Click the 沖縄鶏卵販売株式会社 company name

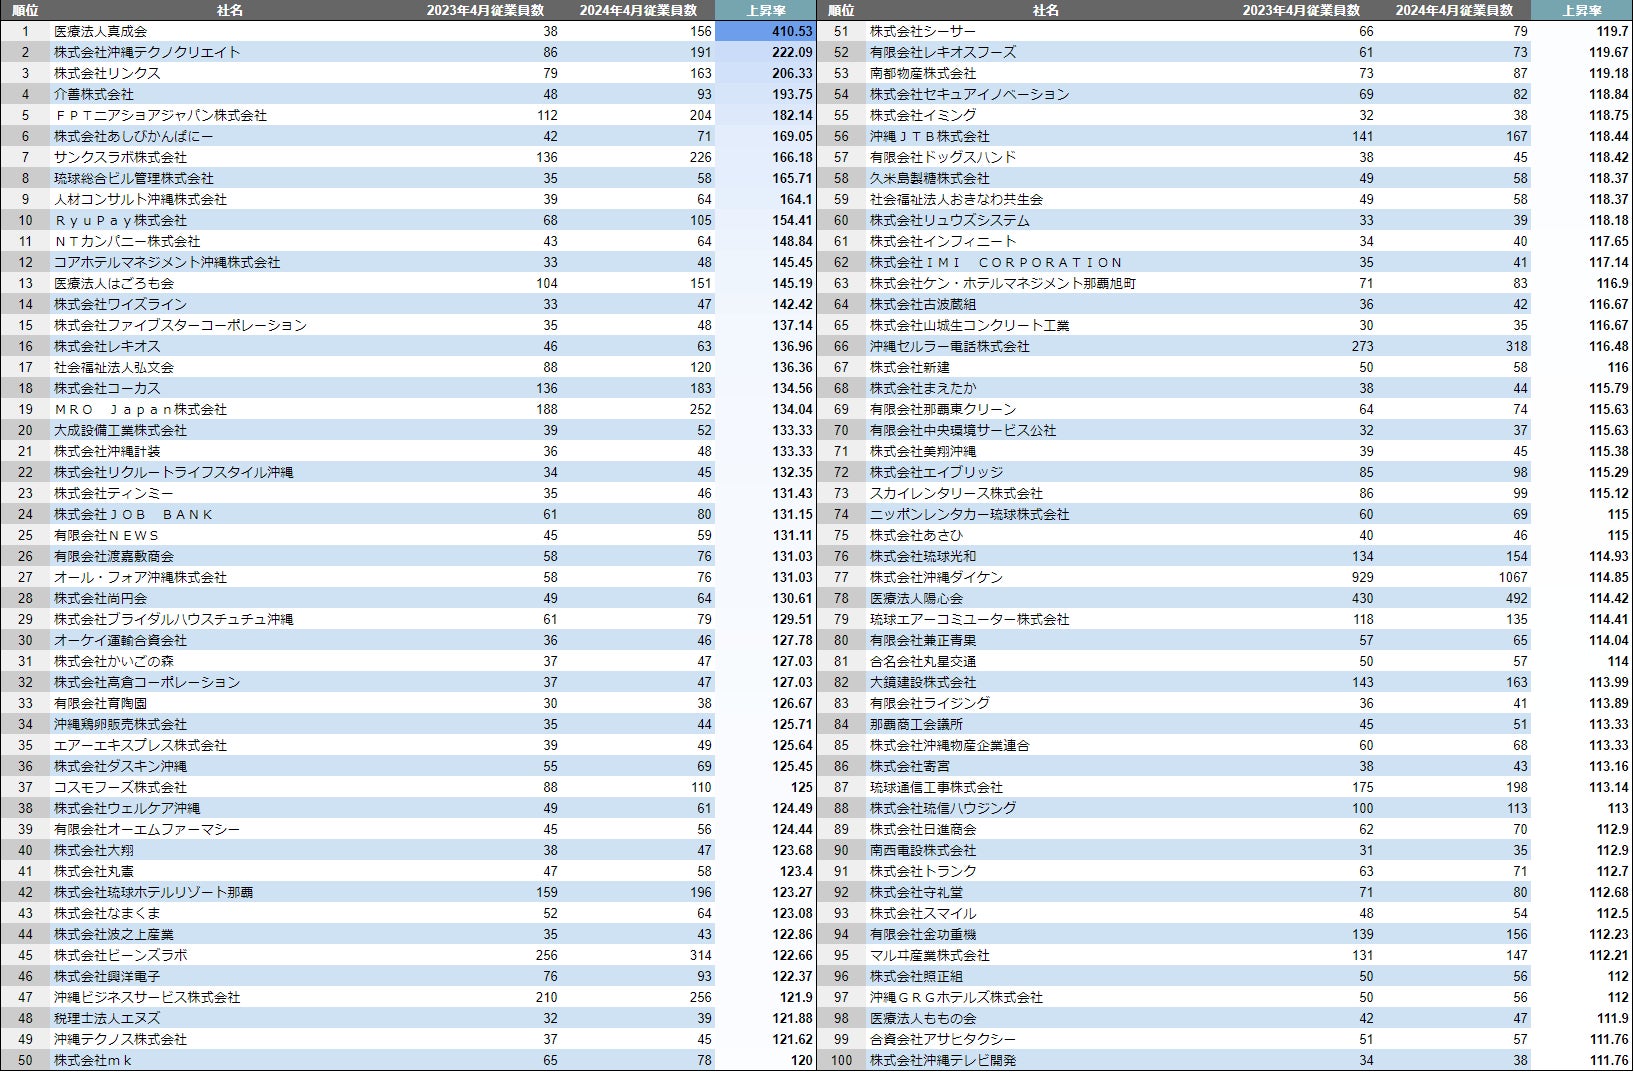pyautogui.click(x=120, y=724)
